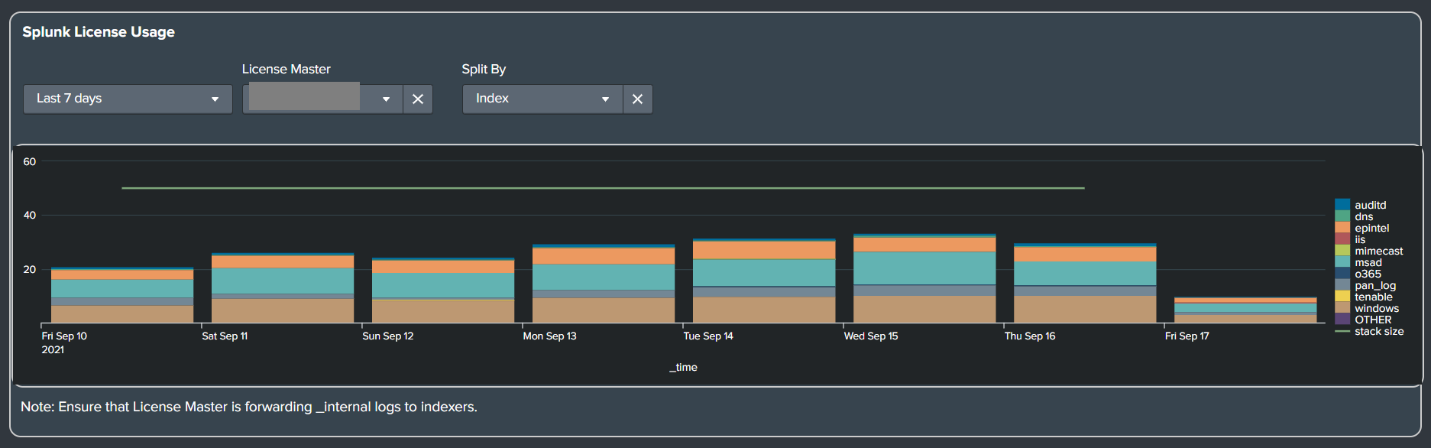Click the Wed Sep 15 axis label

click(869, 336)
